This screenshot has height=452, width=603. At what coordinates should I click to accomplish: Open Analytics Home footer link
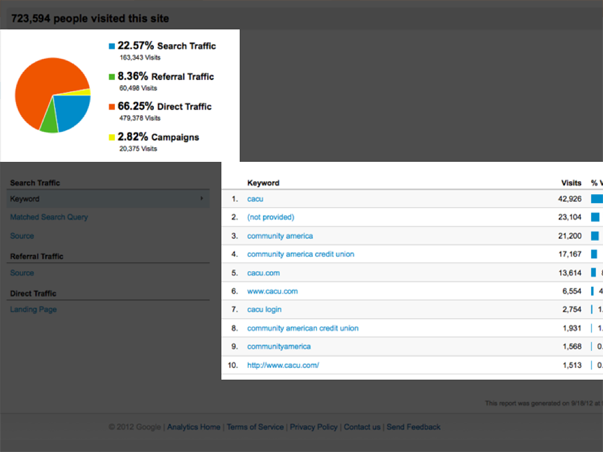[x=194, y=427]
